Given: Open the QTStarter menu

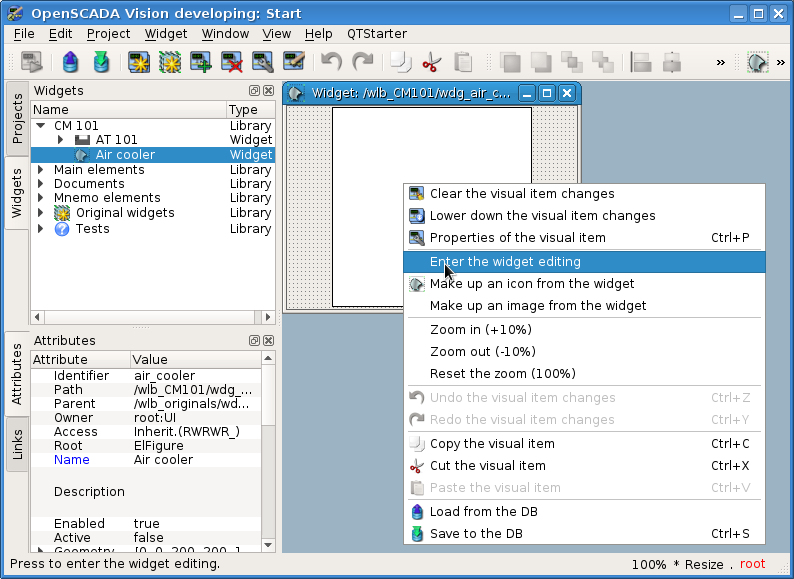Looking at the screenshot, I should 377,34.
